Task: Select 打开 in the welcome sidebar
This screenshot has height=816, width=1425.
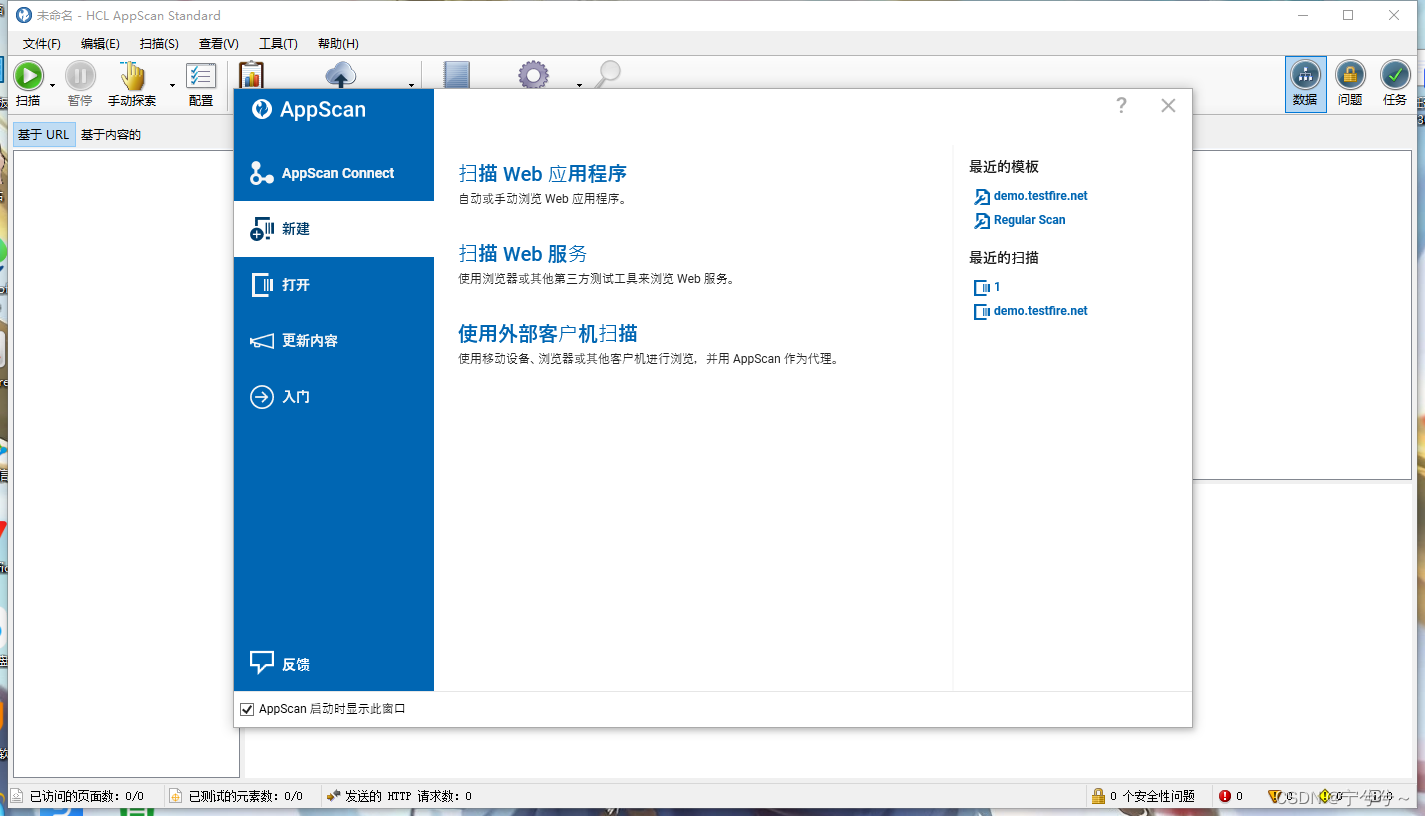Action: (x=334, y=285)
